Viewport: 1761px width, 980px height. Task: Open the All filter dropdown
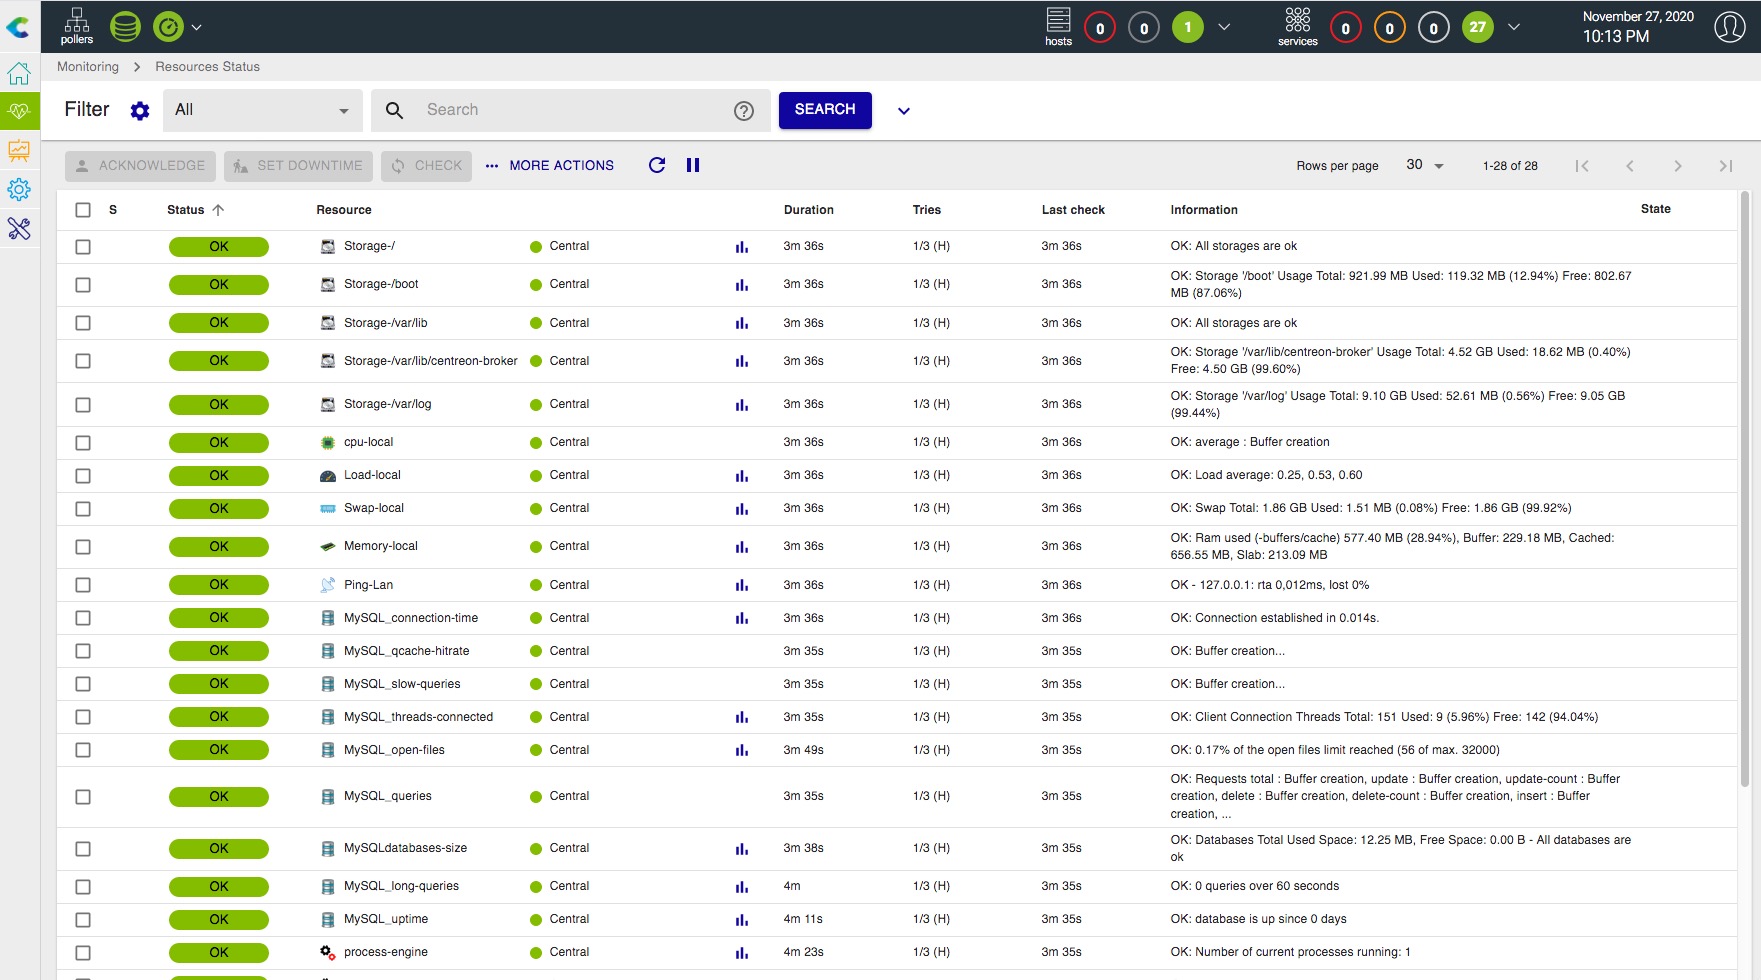(x=262, y=110)
